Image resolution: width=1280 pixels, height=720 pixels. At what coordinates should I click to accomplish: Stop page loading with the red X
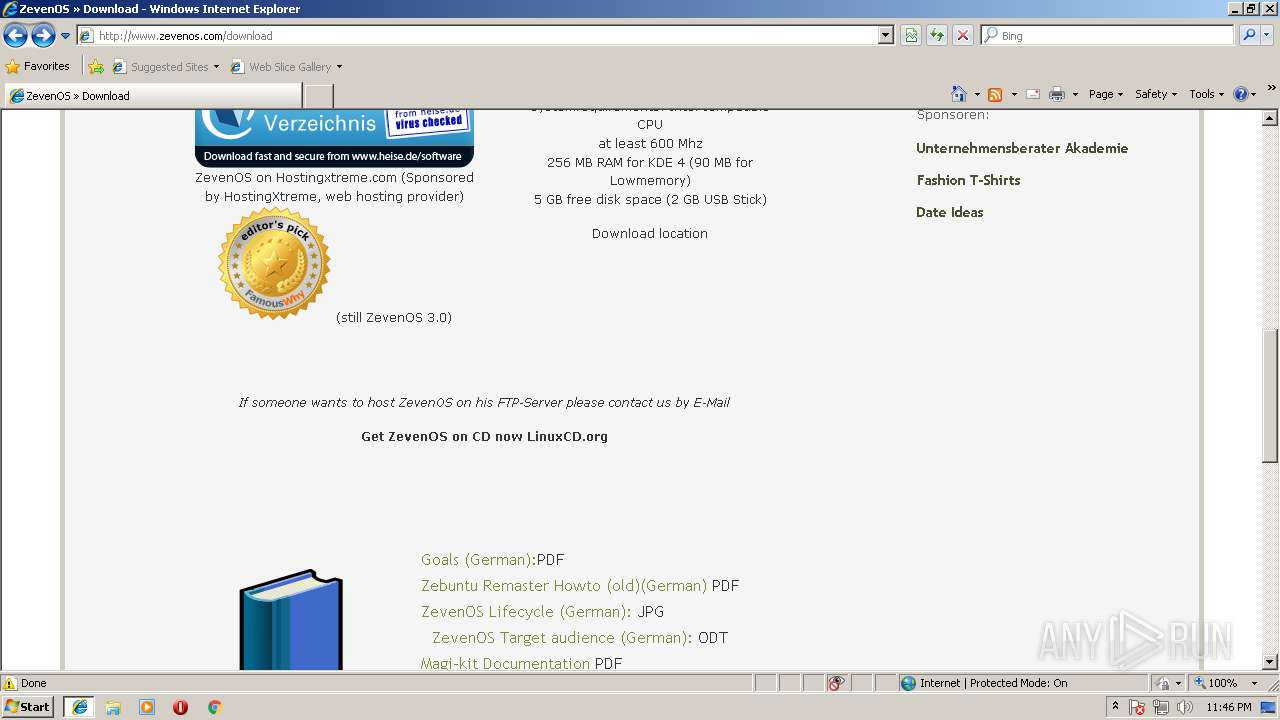(x=963, y=36)
